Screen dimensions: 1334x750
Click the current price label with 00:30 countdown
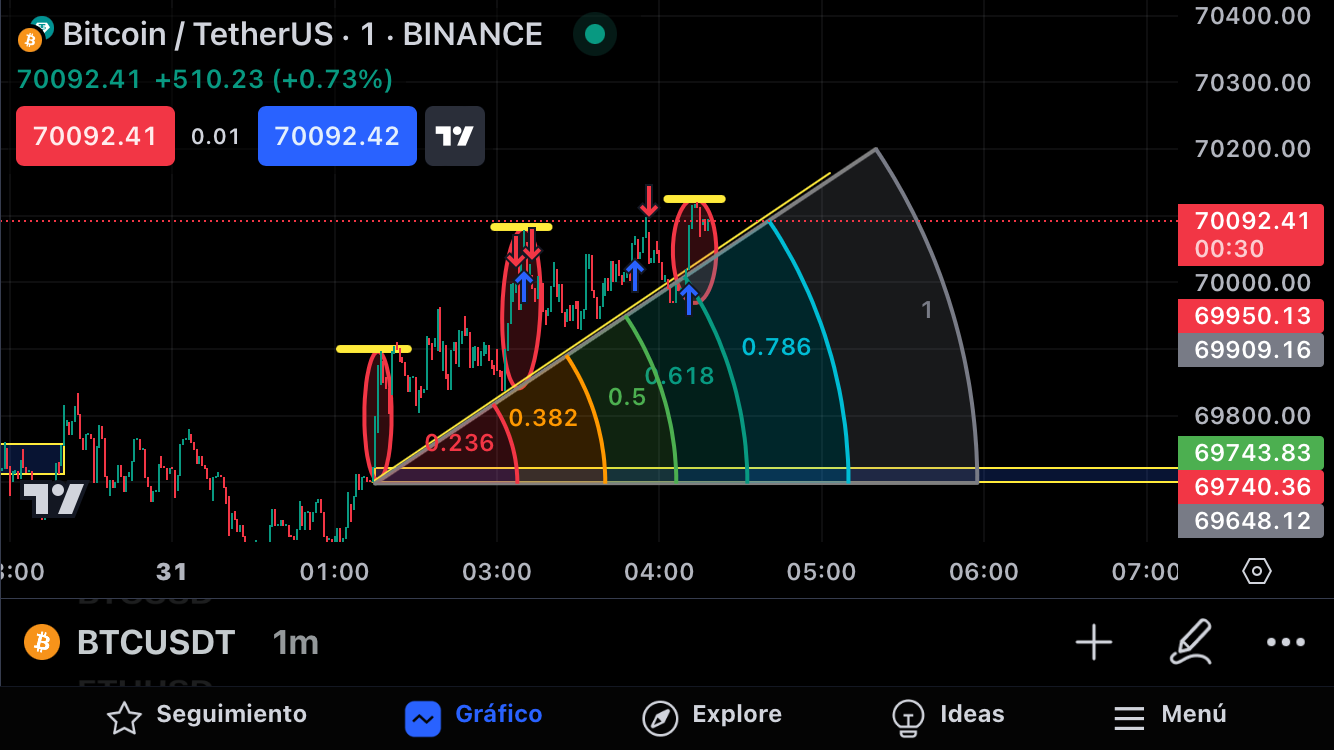1250,234
